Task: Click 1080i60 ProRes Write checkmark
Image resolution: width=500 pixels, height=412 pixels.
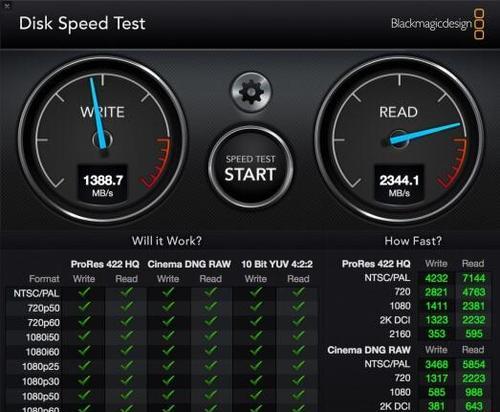Action: 84,350
